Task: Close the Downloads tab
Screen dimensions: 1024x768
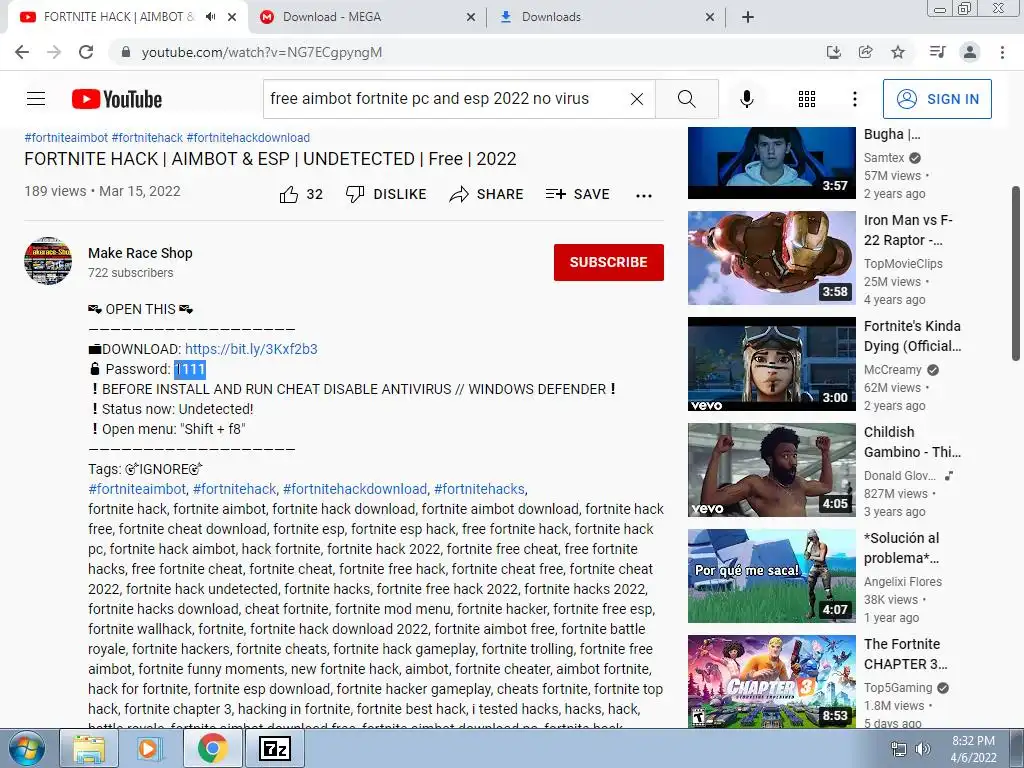Action: point(710,17)
